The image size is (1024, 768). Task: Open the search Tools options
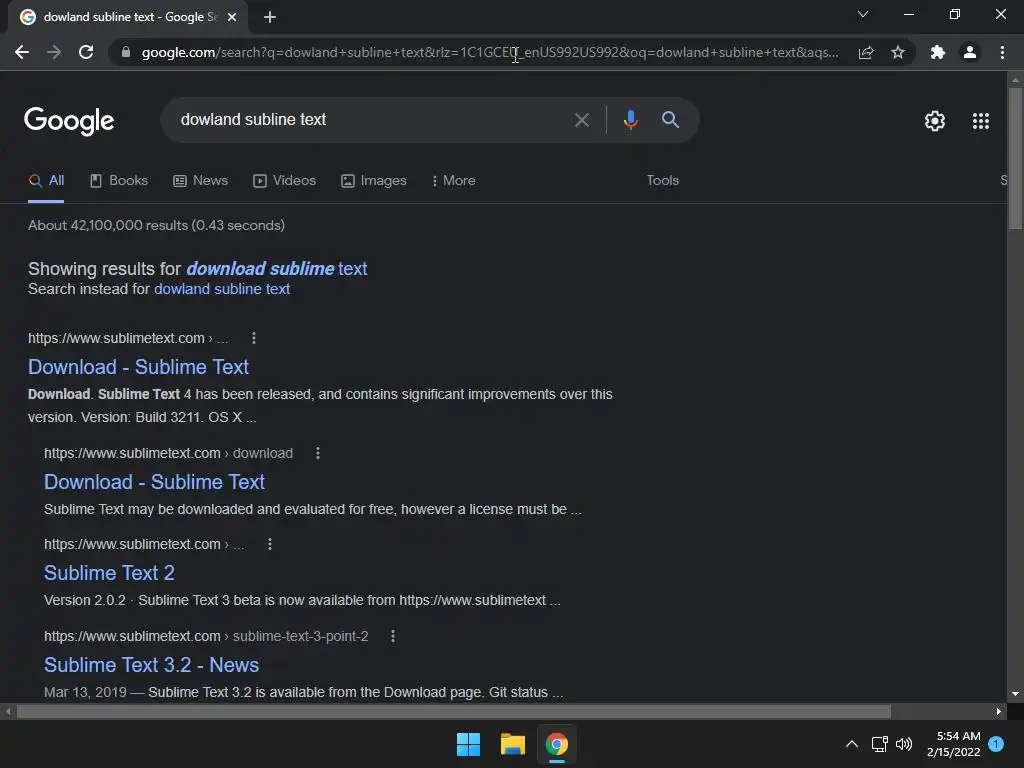663,181
